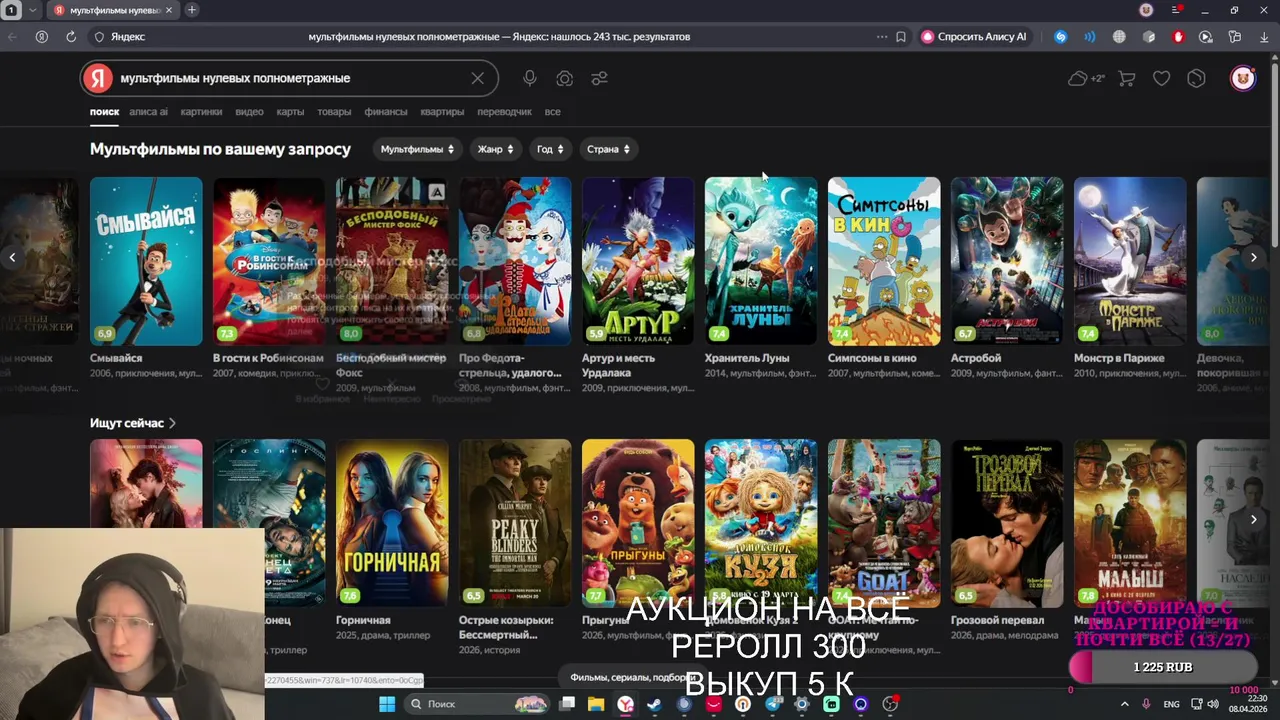Click the red Yandex Я logo
Viewport: 1280px width, 720px height.
tap(97, 78)
